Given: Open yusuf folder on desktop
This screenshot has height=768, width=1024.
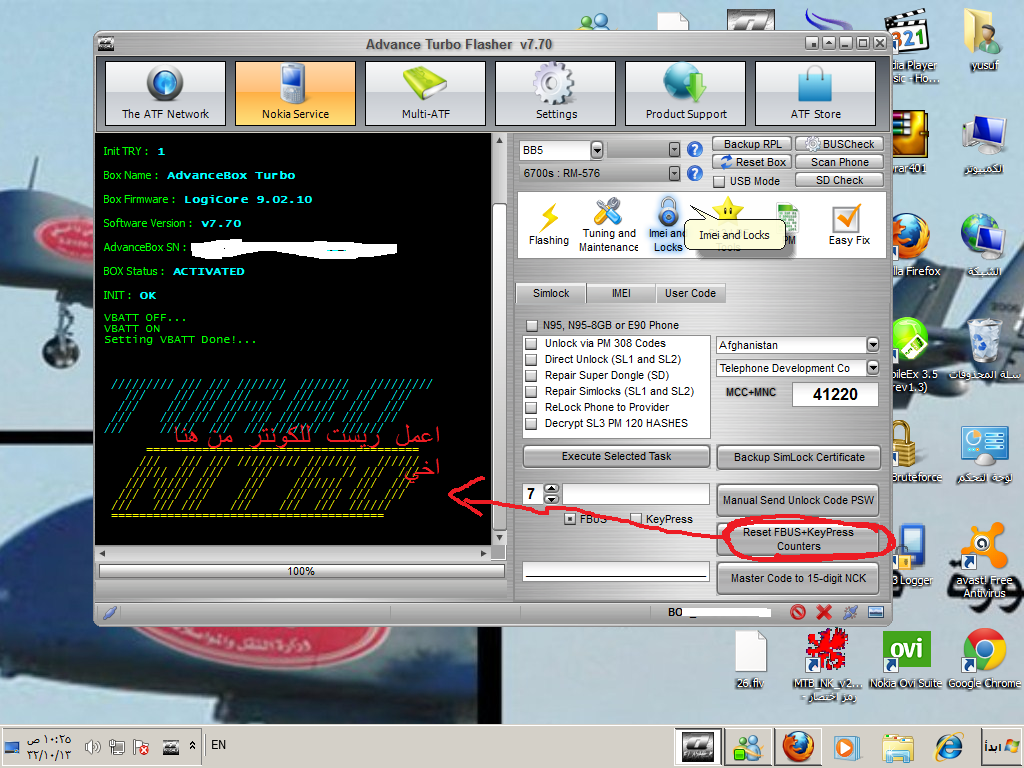Looking at the screenshot, I should [x=984, y=39].
